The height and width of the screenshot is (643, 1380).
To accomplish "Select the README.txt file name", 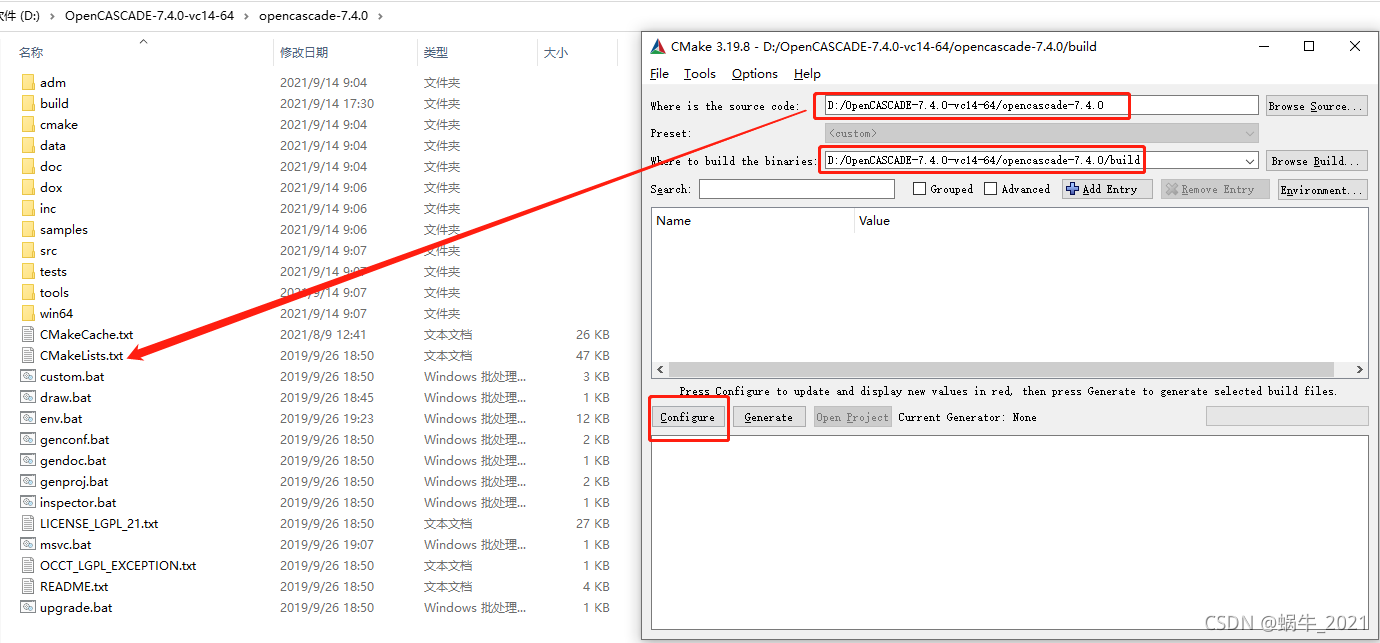I will tap(74, 586).
